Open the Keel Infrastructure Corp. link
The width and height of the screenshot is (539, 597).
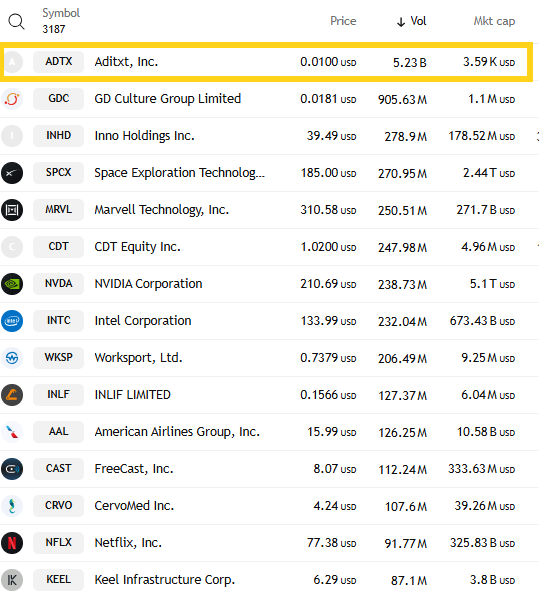(164, 580)
